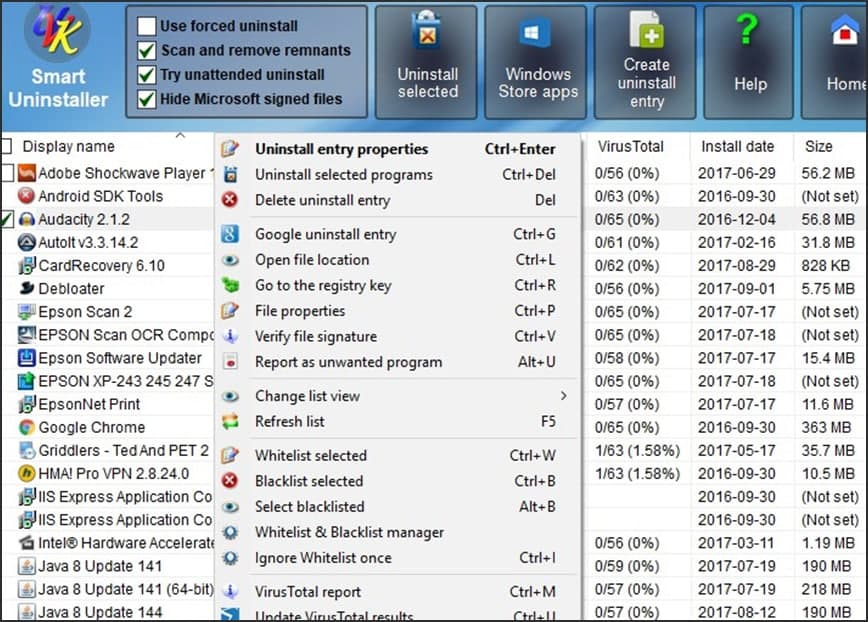868x622 pixels.
Task: Click Refresh list in context menu
Action: coord(290,422)
